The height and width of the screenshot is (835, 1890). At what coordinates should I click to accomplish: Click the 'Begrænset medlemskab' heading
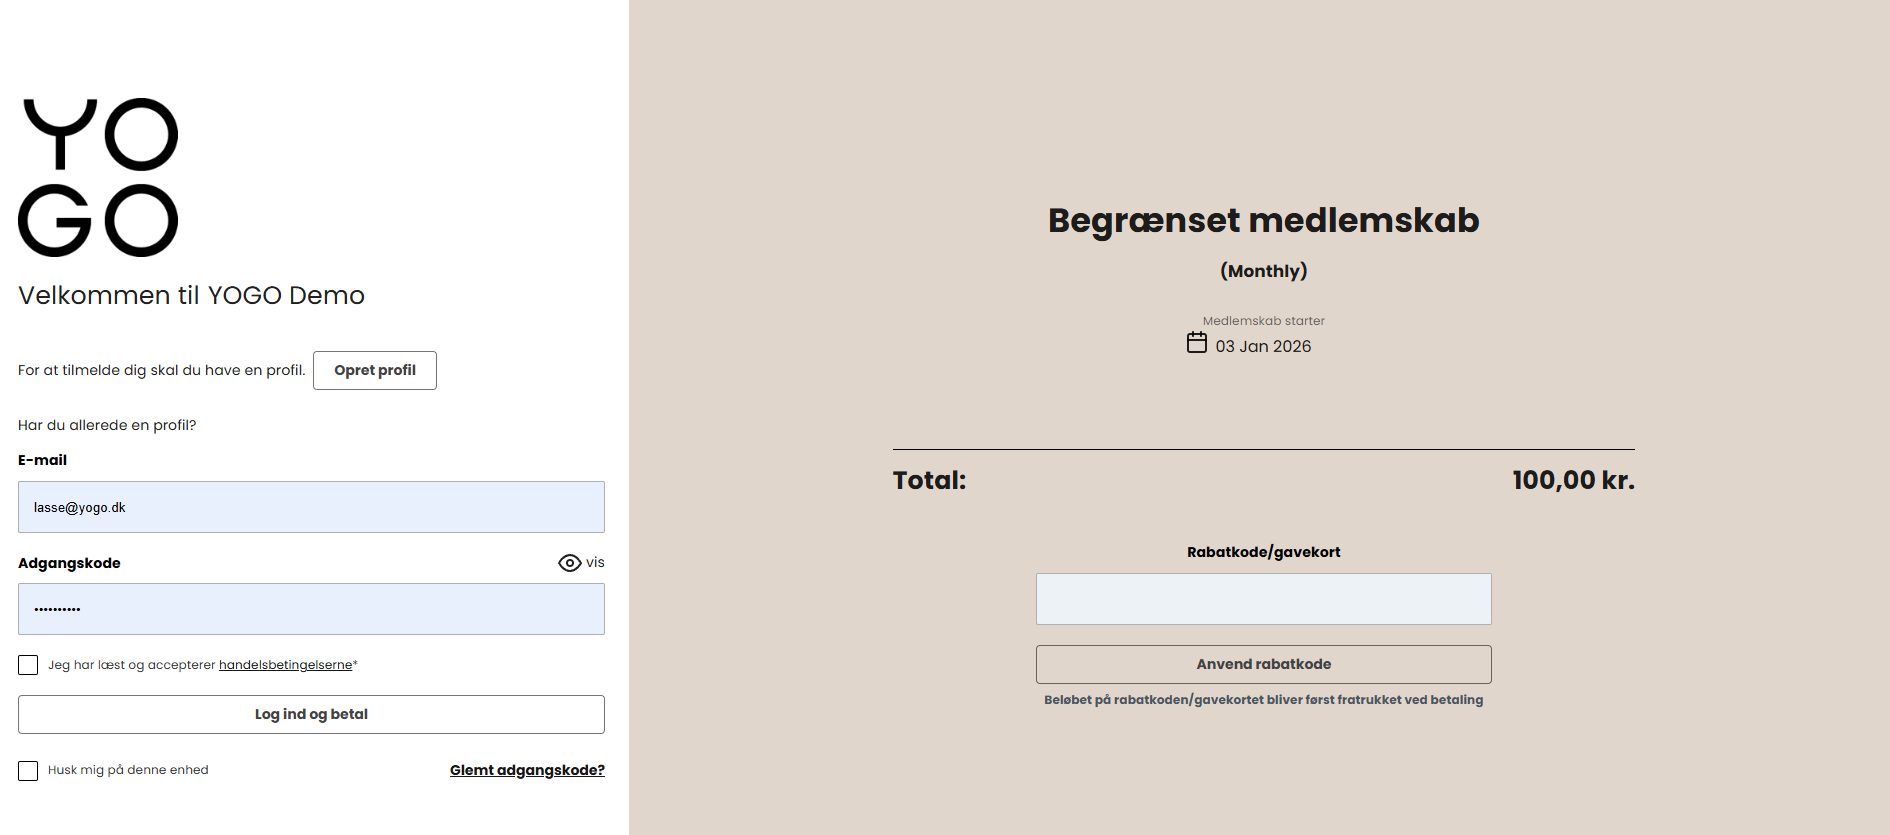point(1263,220)
